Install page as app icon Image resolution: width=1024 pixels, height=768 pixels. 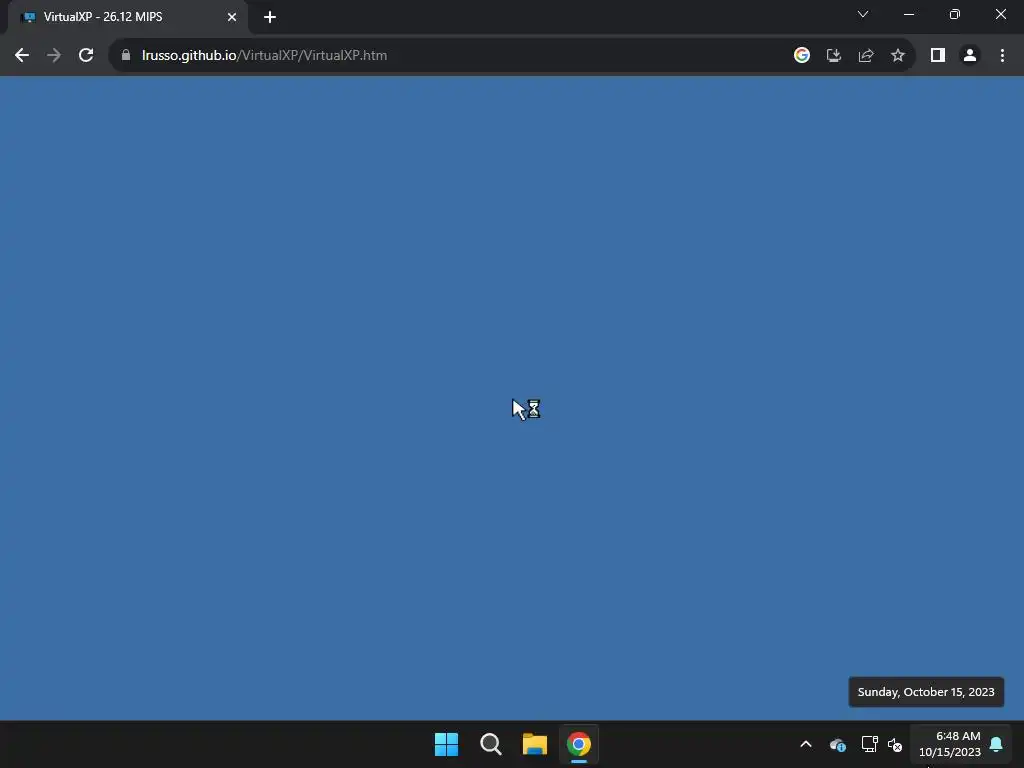(x=834, y=56)
